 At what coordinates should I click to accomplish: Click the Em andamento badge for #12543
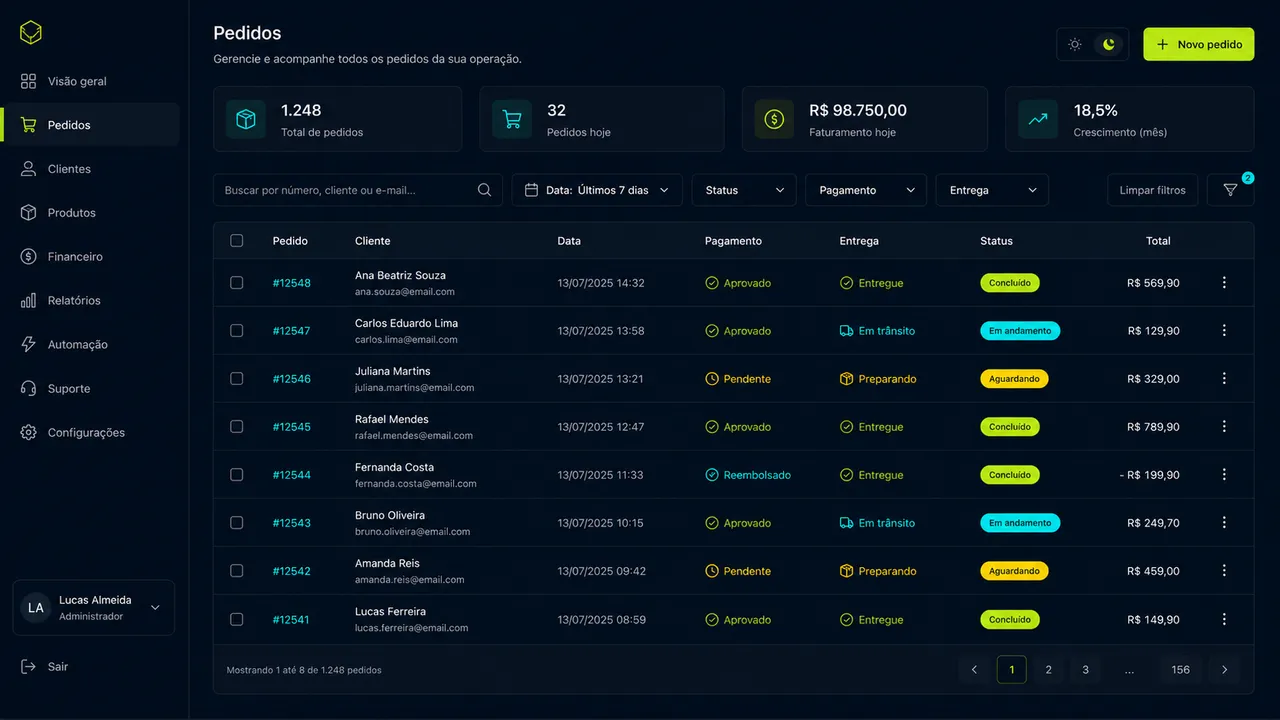pos(1020,523)
